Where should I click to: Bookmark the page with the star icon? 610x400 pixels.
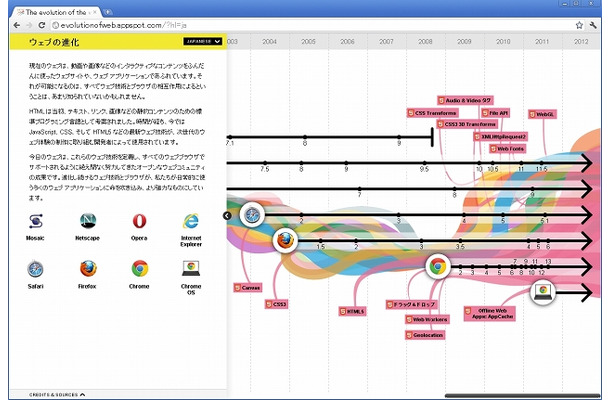tap(579, 25)
